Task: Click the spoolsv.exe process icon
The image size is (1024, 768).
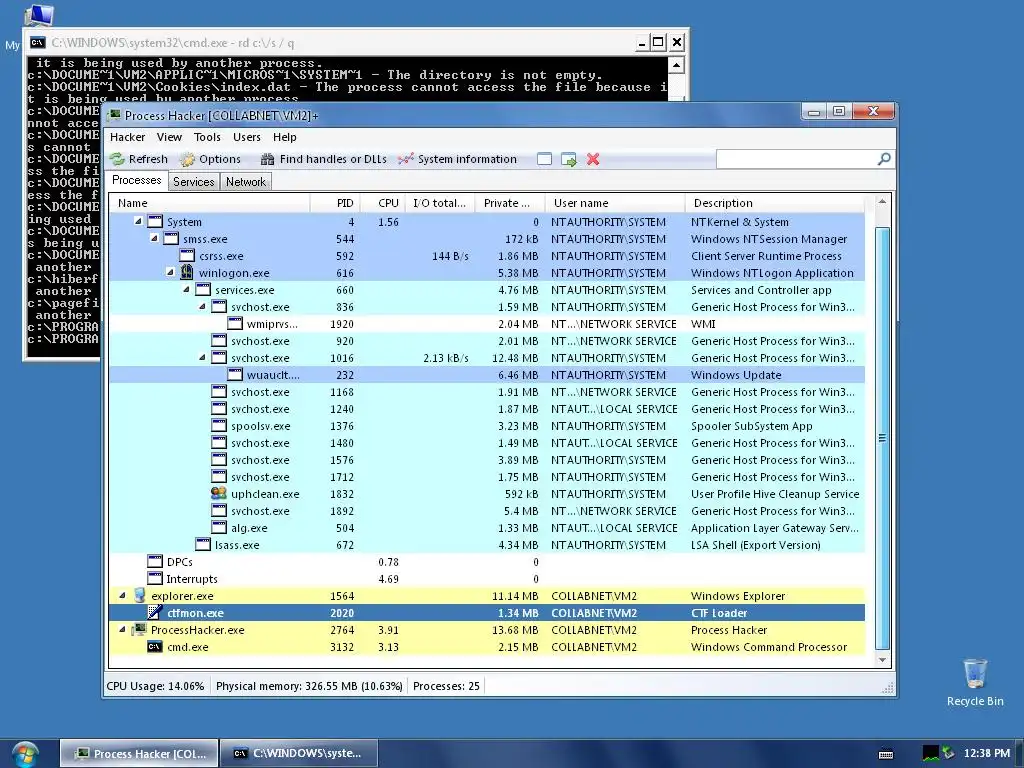Action: tap(219, 425)
